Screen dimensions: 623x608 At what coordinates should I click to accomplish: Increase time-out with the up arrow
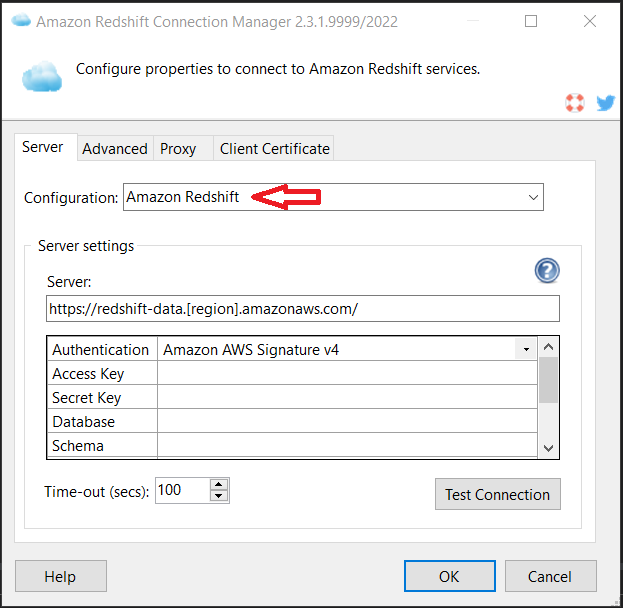tap(219, 484)
